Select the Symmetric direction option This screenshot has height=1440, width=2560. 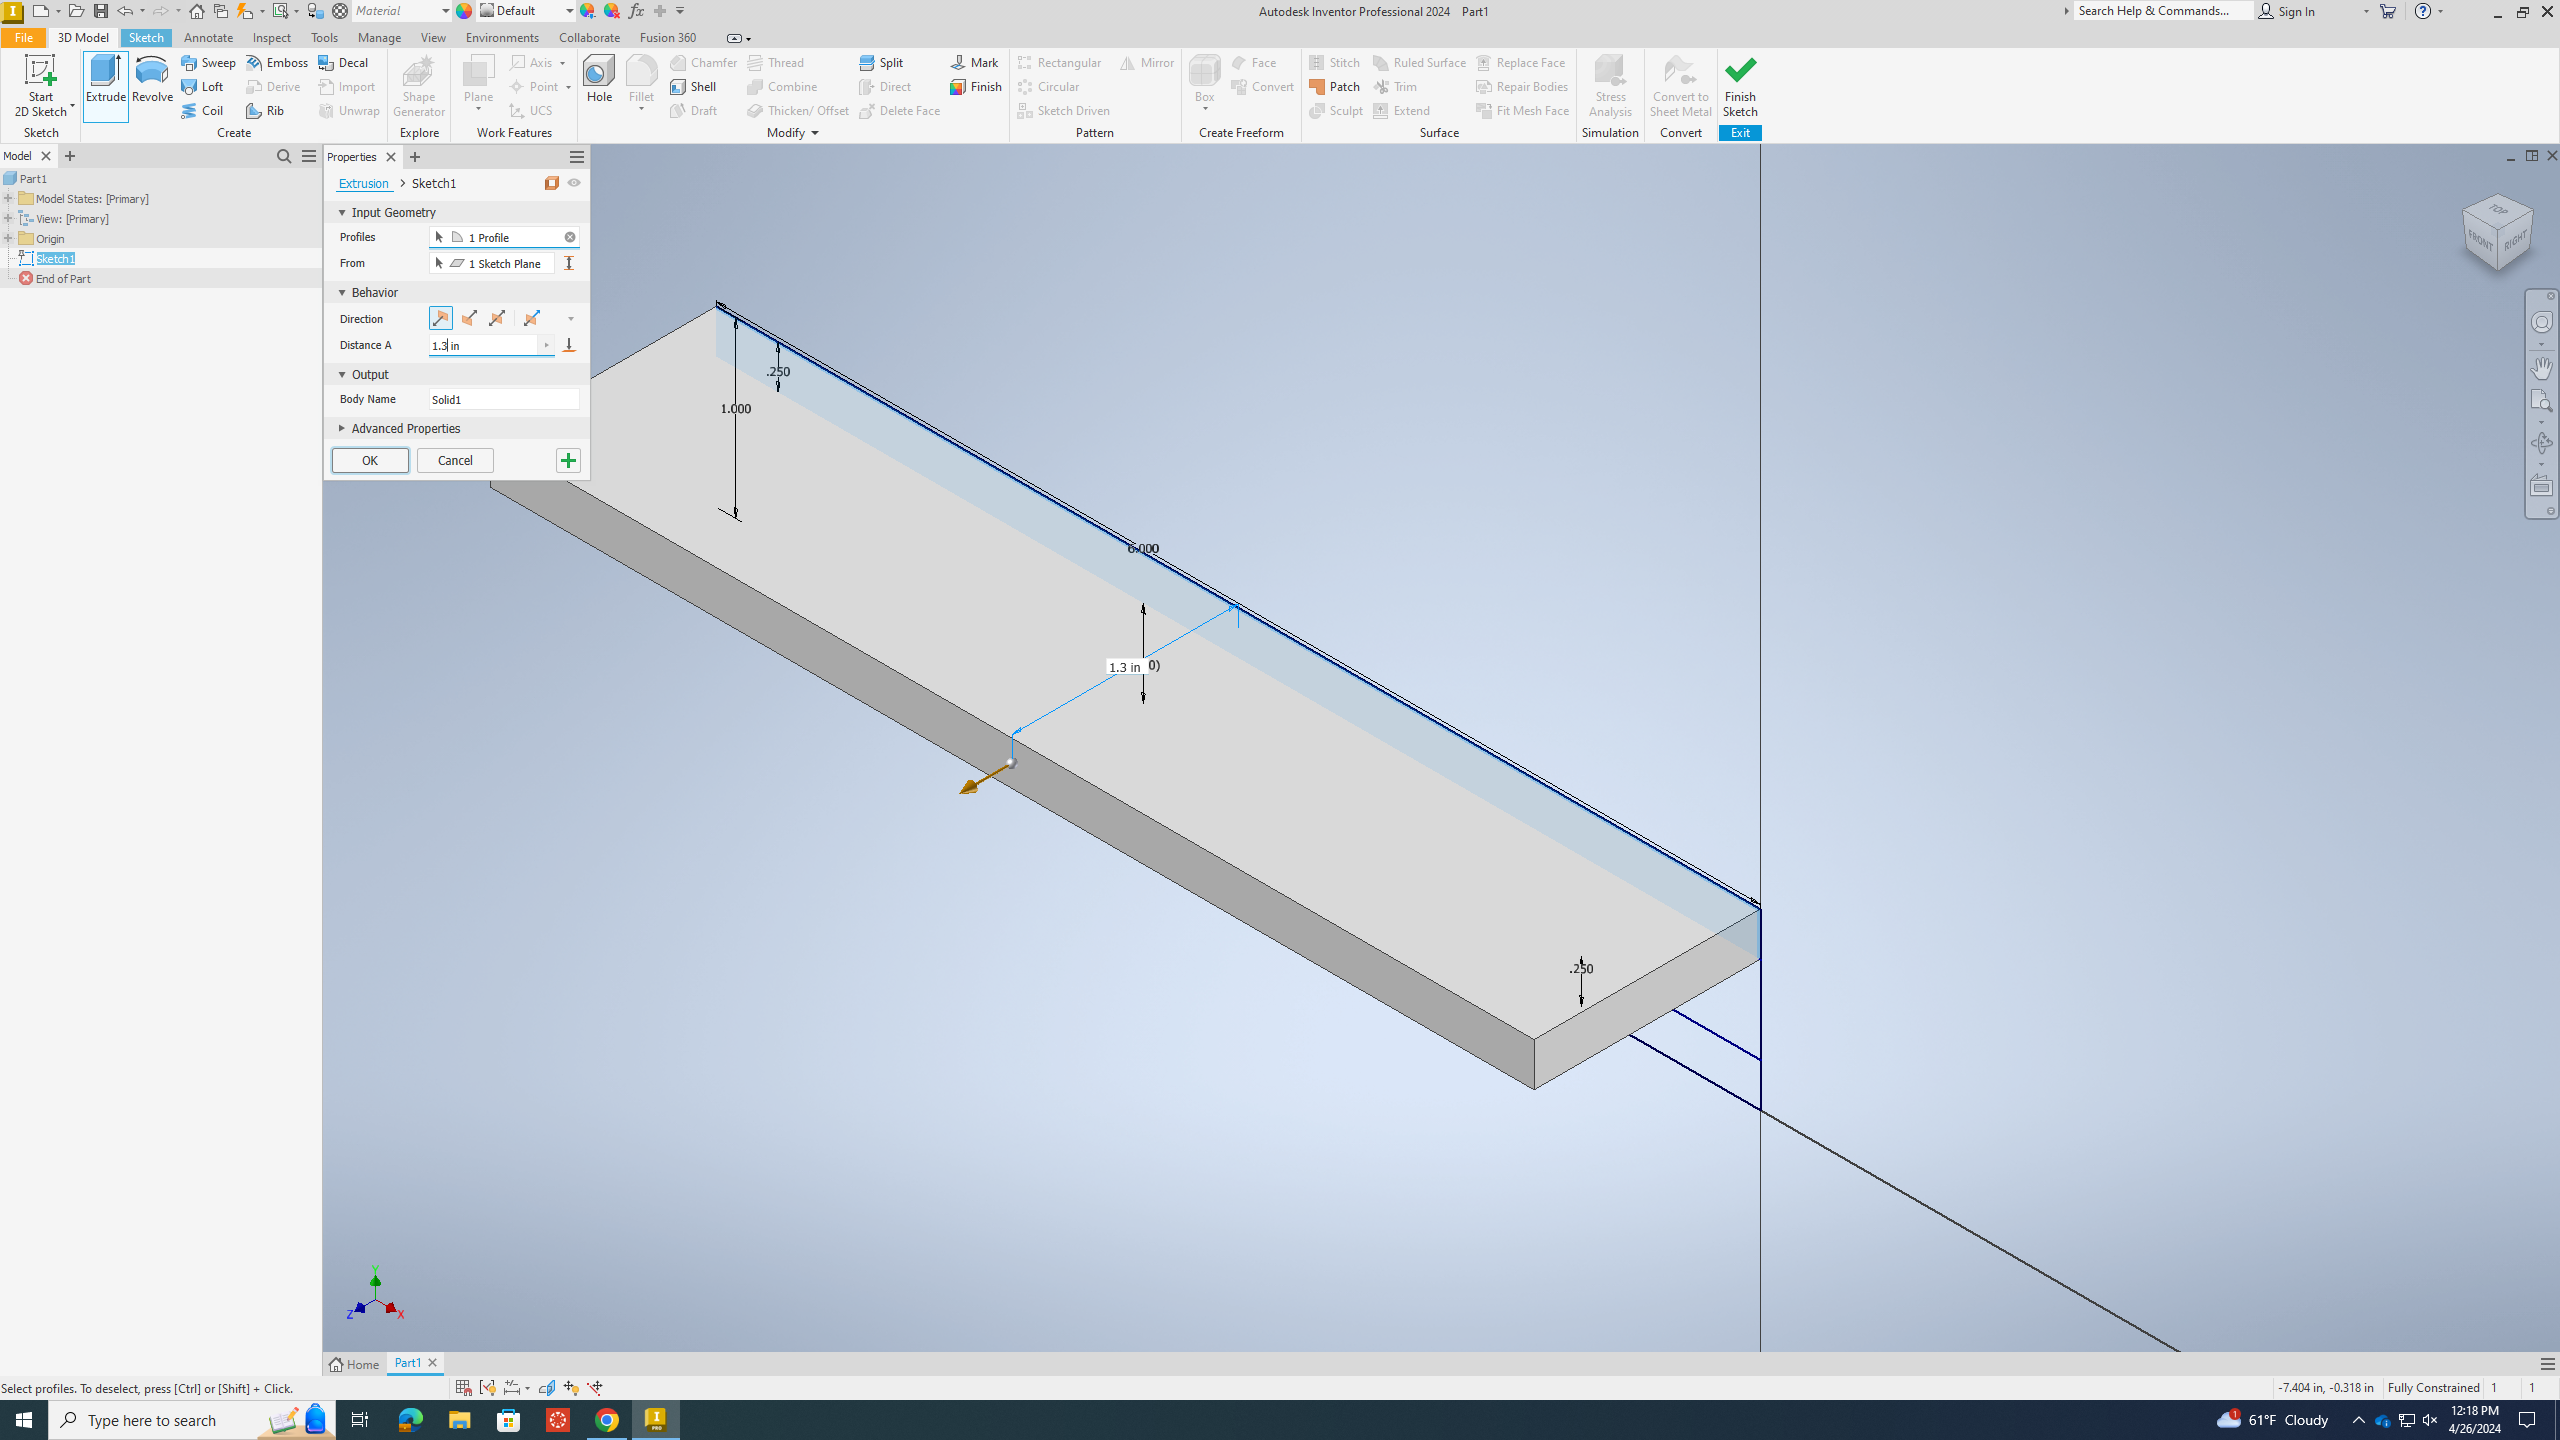(497, 318)
